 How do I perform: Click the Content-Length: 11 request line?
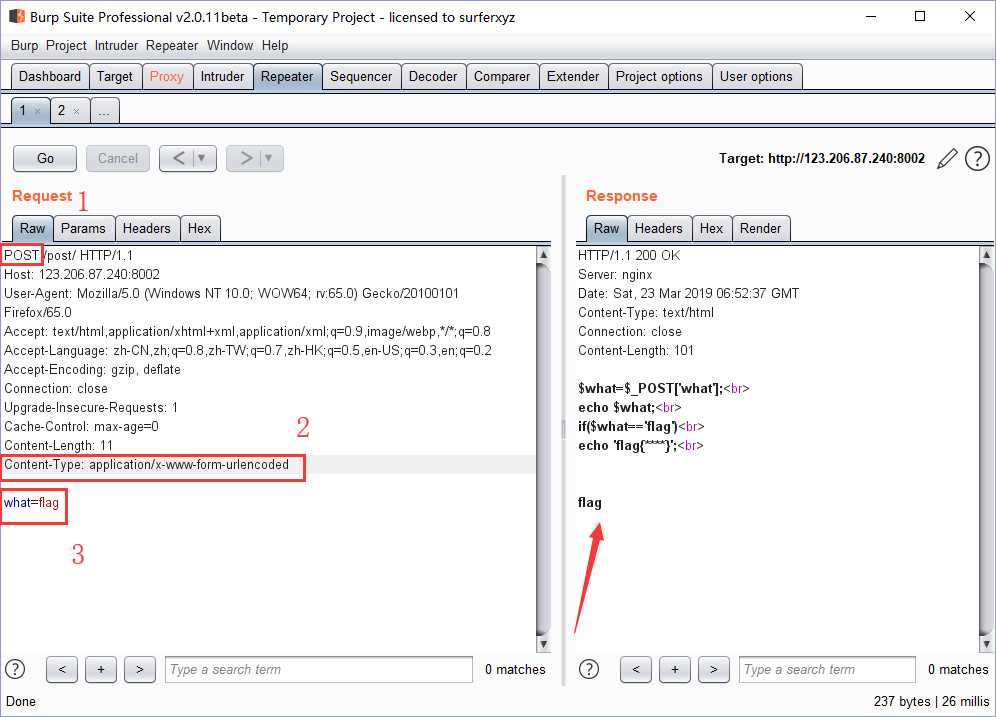pos(58,446)
